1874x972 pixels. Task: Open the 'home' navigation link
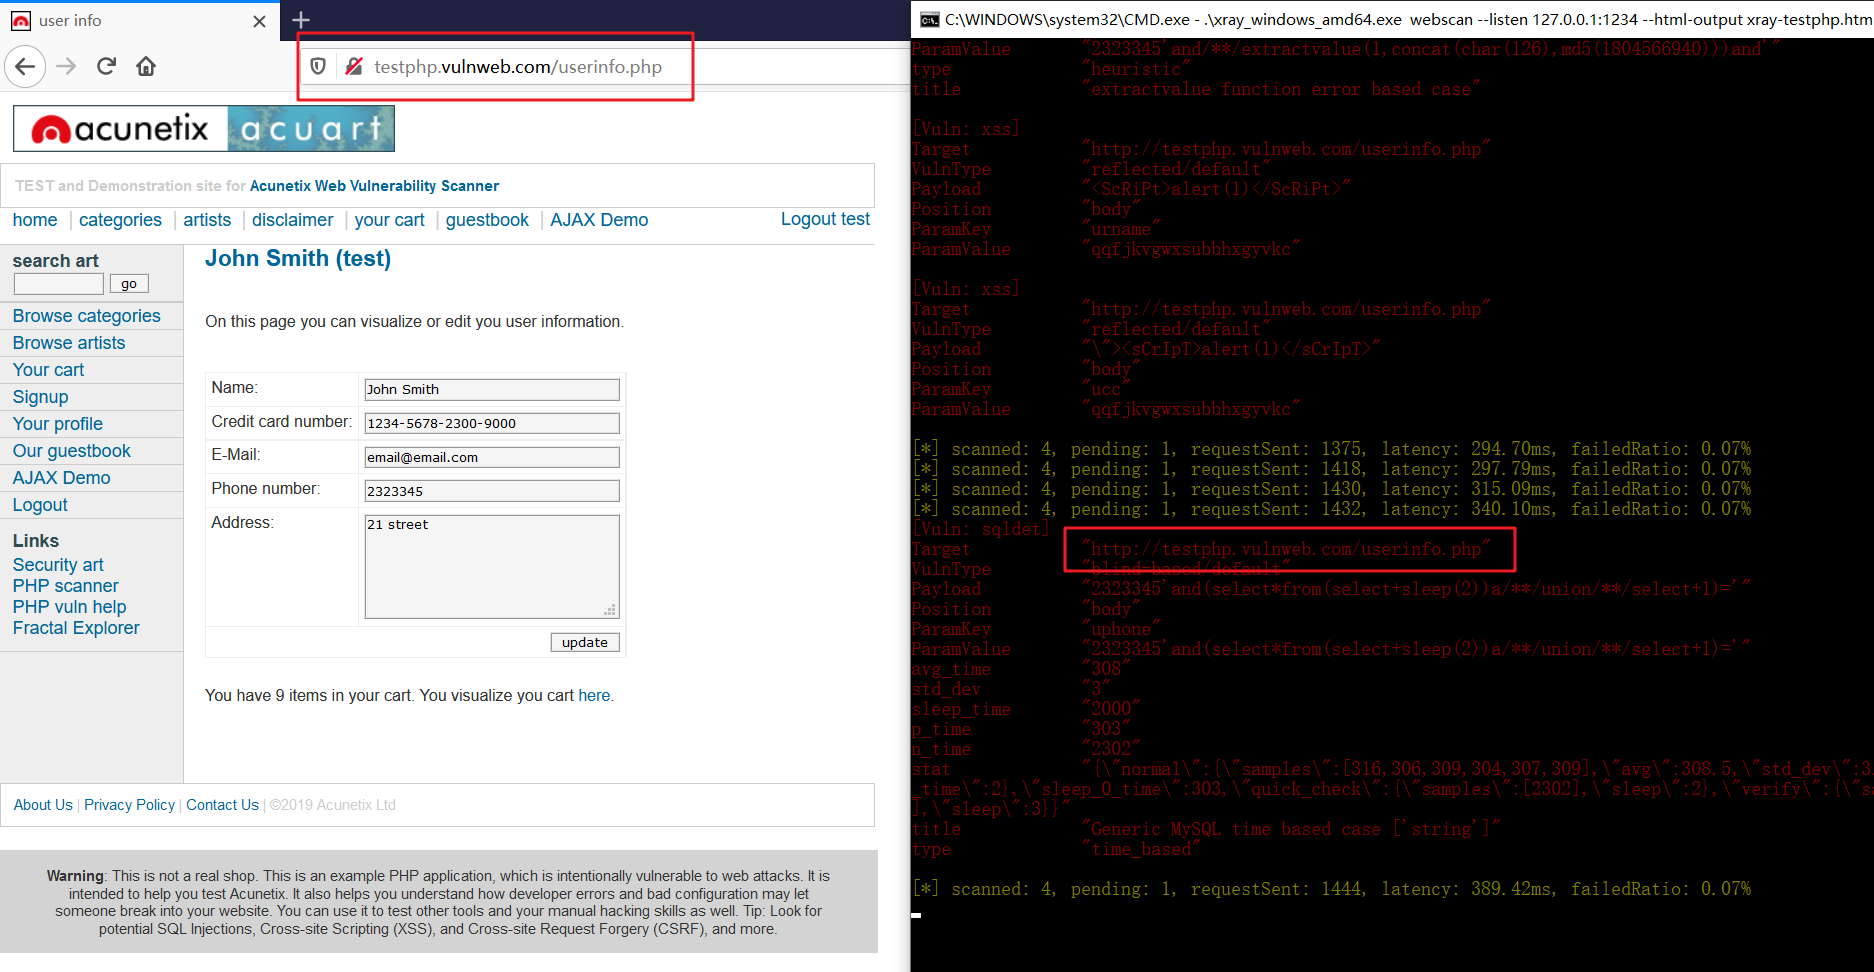coord(35,220)
